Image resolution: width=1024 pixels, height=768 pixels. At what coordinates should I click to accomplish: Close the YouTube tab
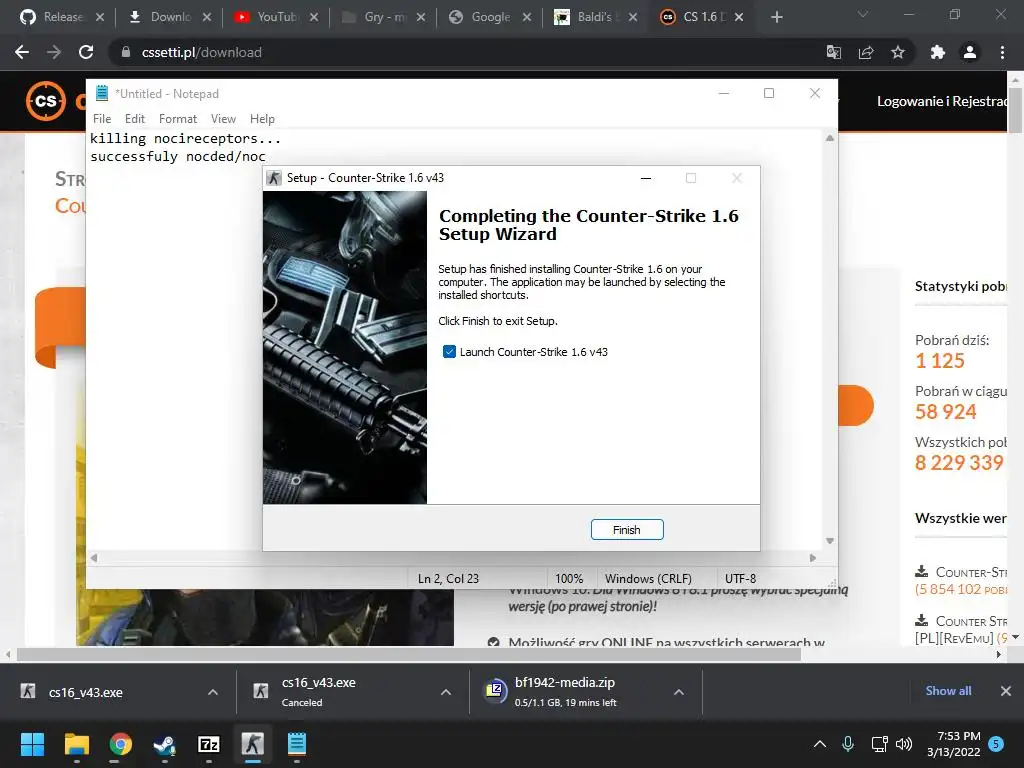(314, 17)
